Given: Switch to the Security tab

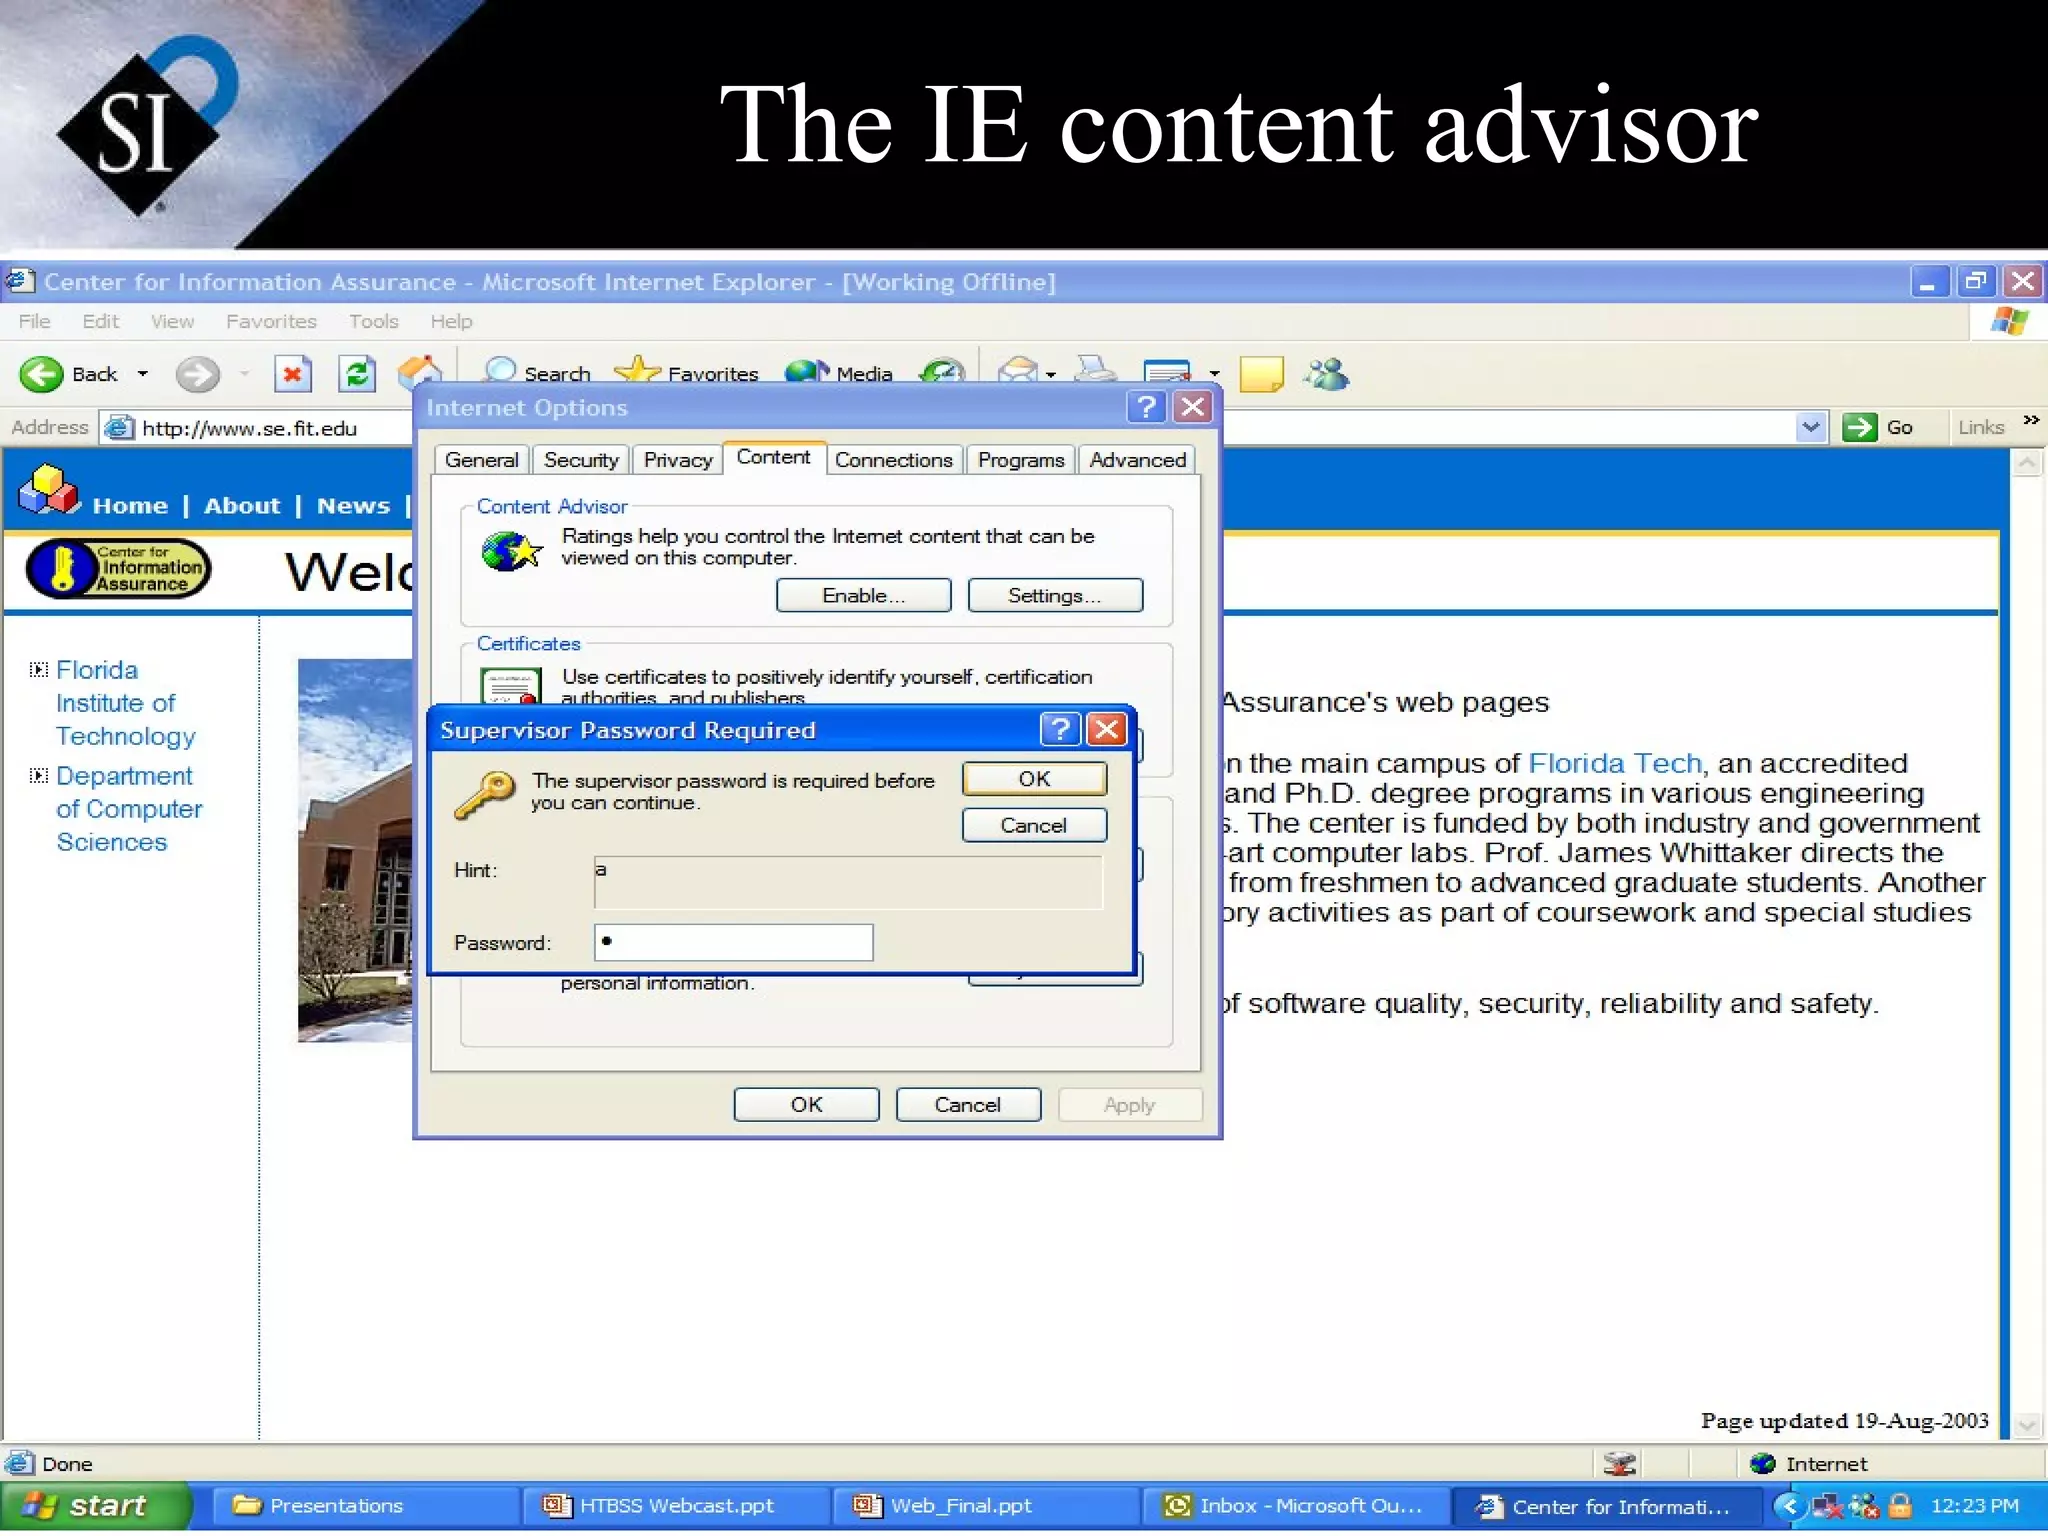Looking at the screenshot, I should coord(581,460).
